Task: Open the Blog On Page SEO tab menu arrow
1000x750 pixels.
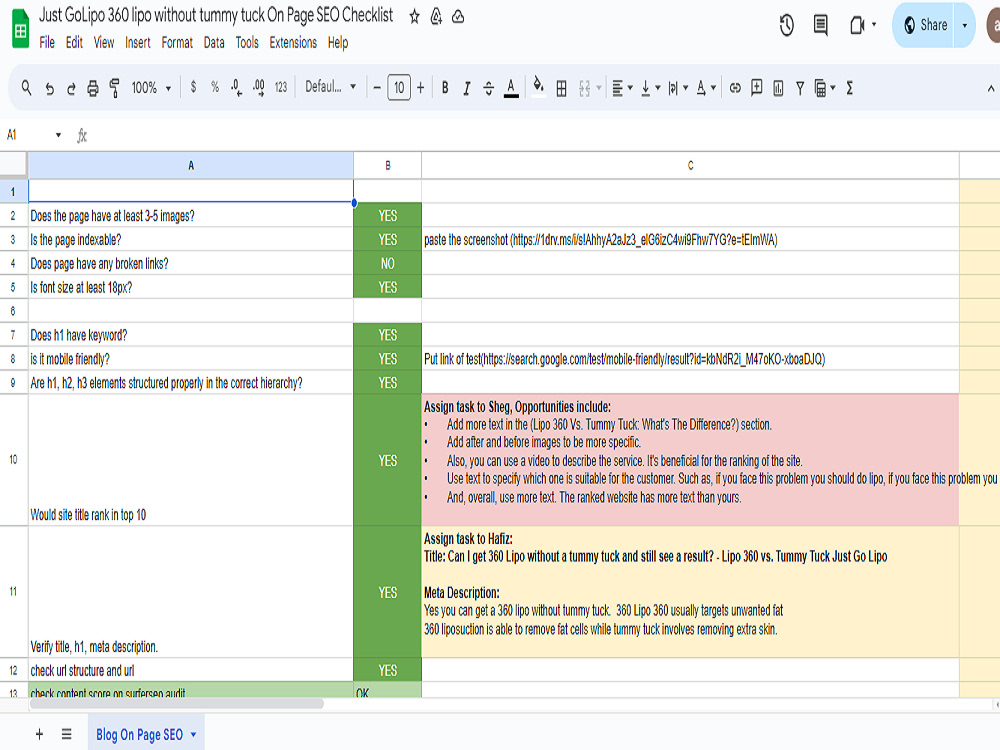Action: point(193,735)
